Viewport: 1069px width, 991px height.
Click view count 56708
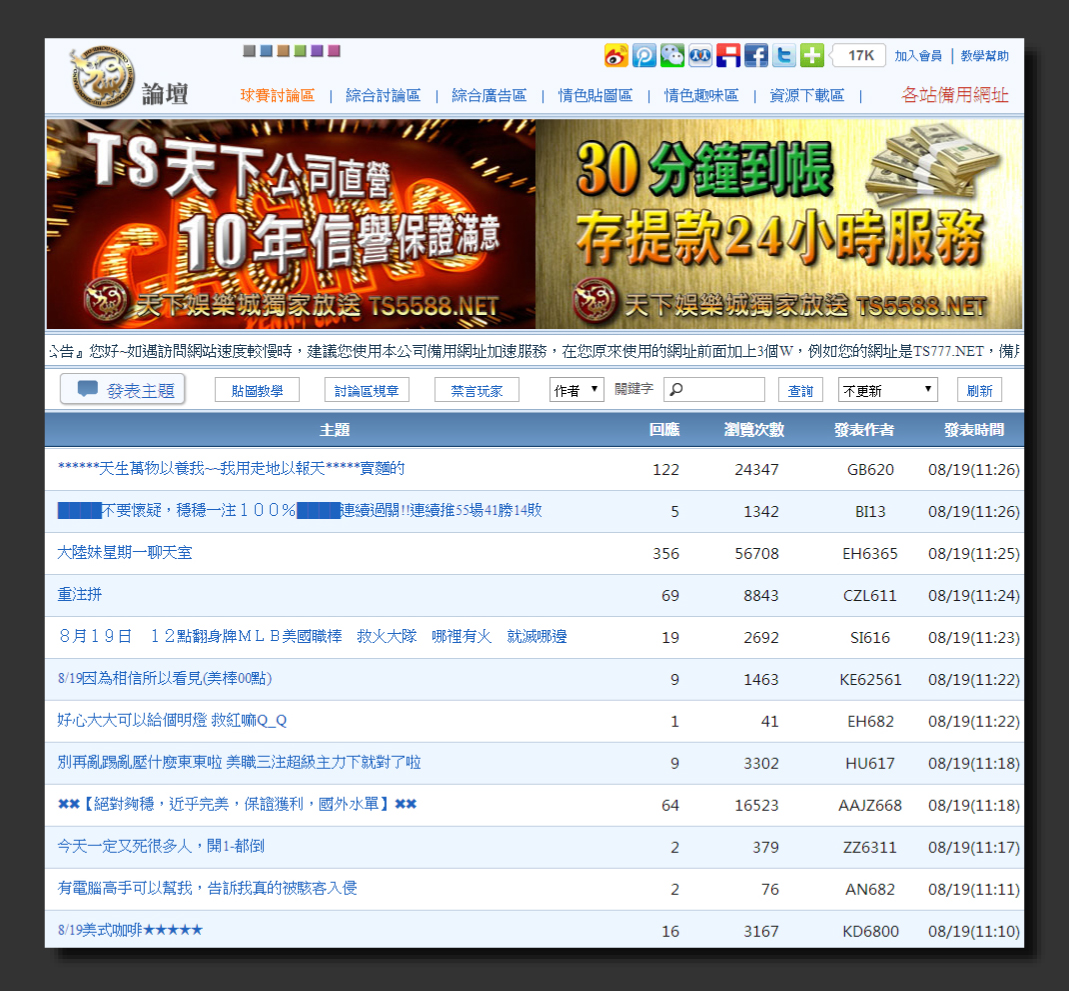[757, 554]
